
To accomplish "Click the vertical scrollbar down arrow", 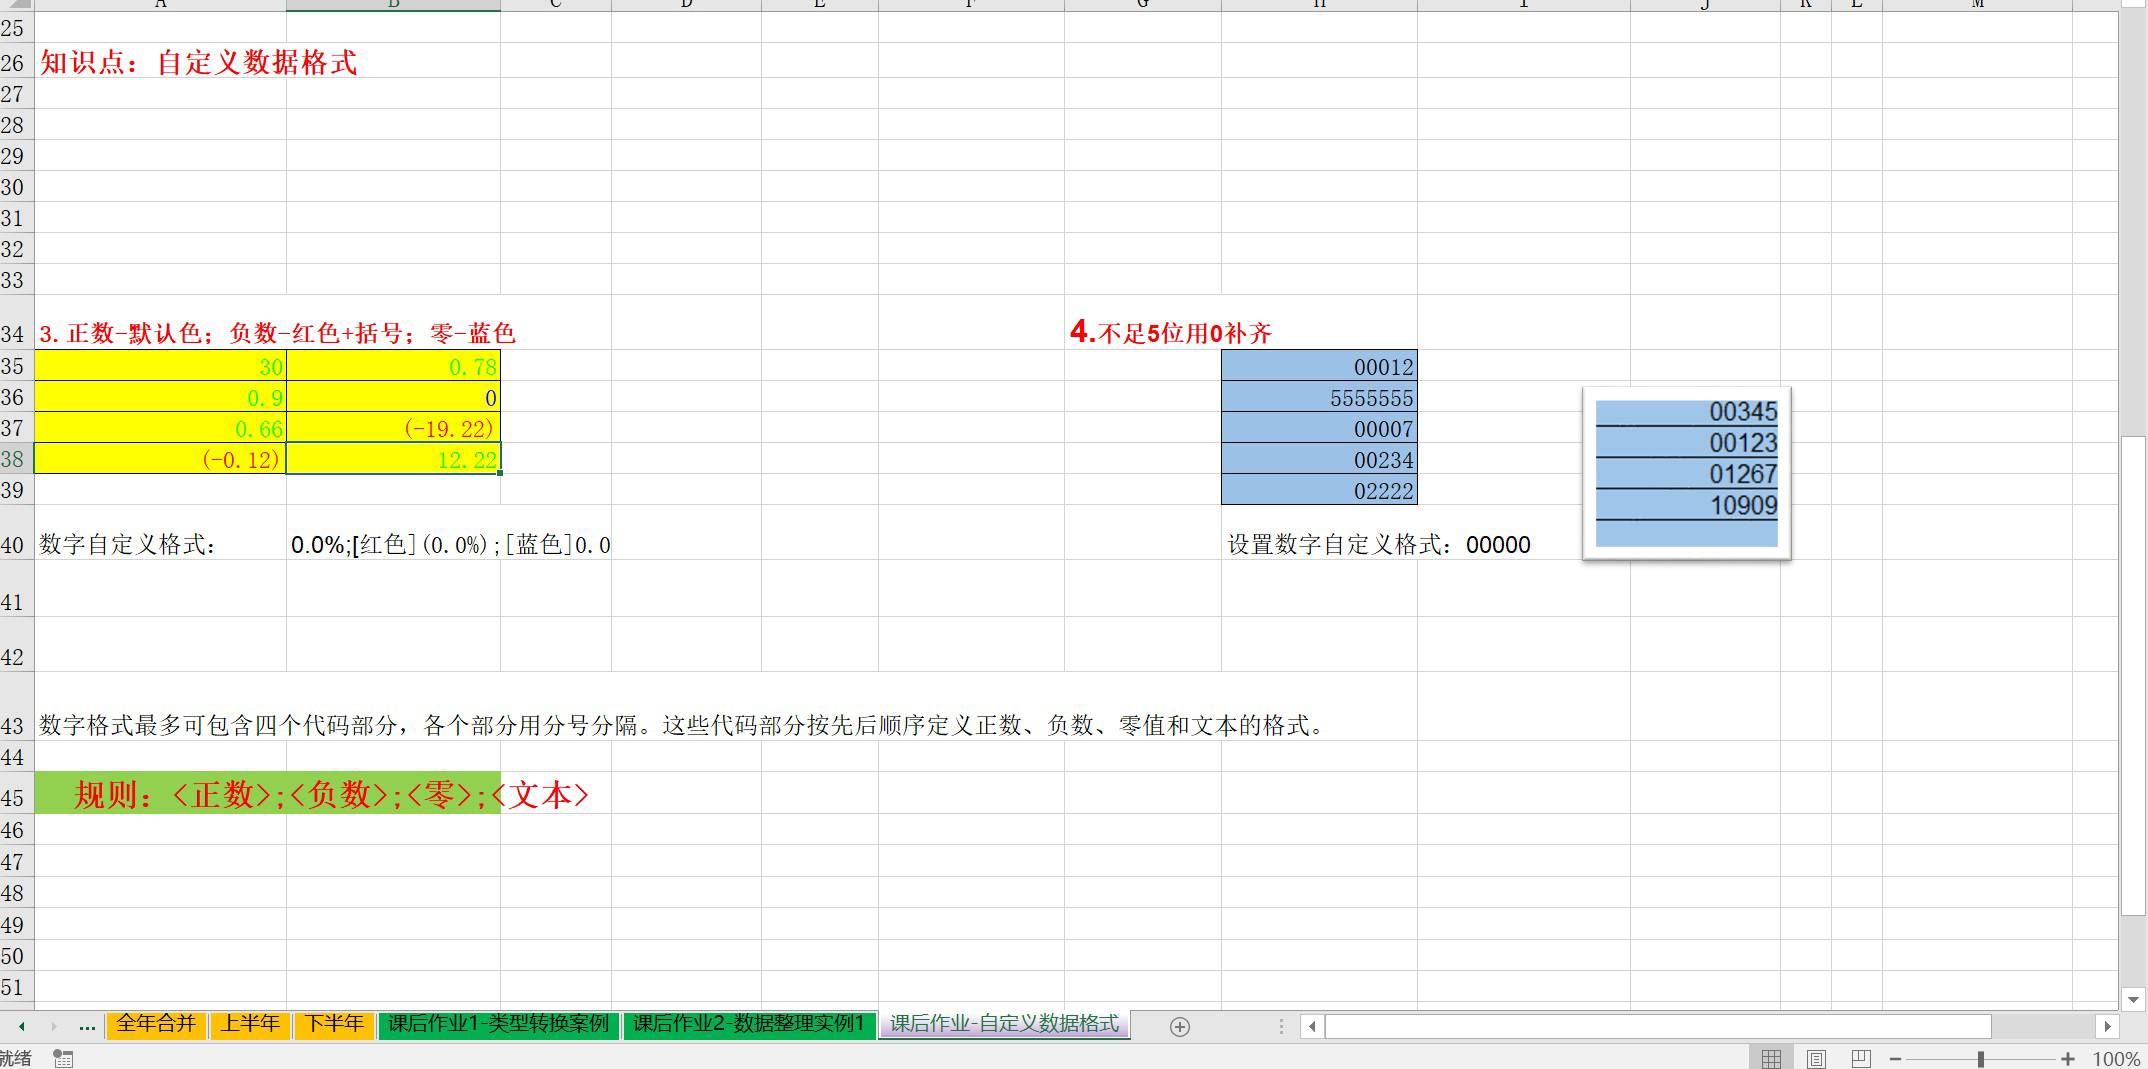I will (2134, 999).
